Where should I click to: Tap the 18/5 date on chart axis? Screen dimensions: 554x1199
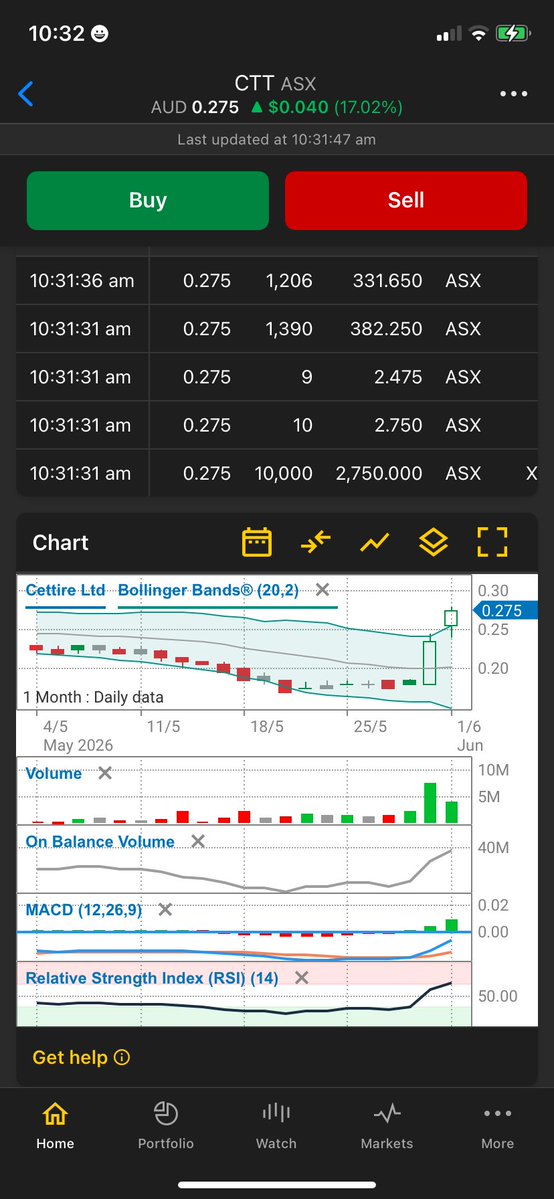(266, 726)
